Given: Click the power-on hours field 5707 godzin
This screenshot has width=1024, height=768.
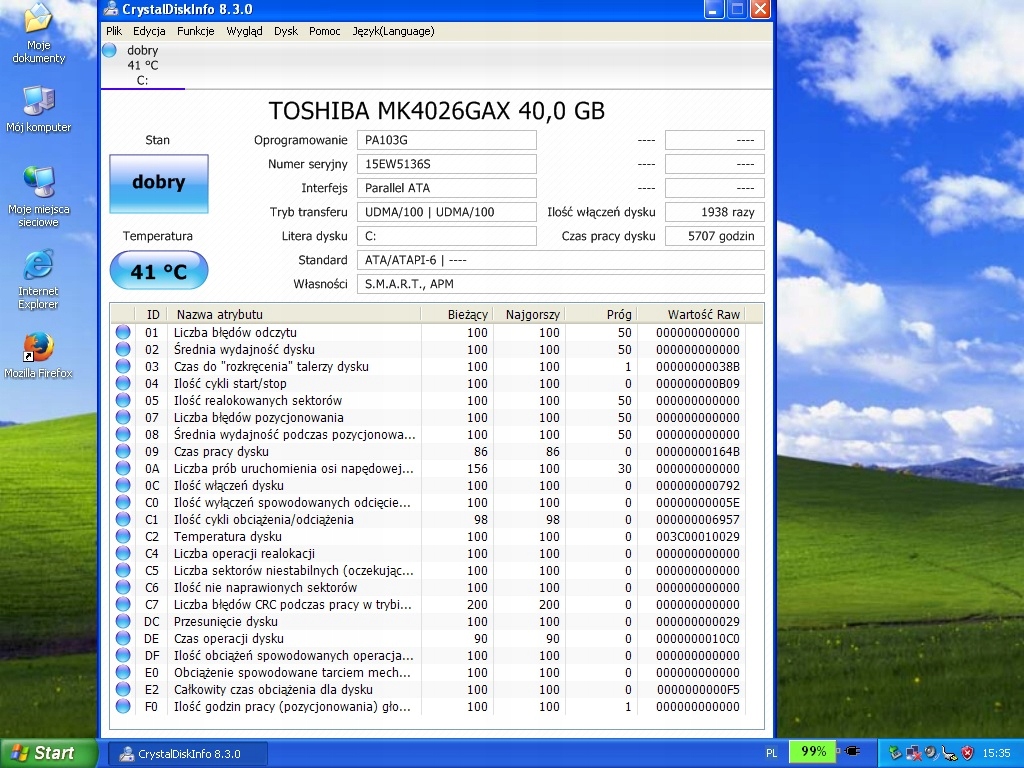Looking at the screenshot, I should click(x=714, y=236).
